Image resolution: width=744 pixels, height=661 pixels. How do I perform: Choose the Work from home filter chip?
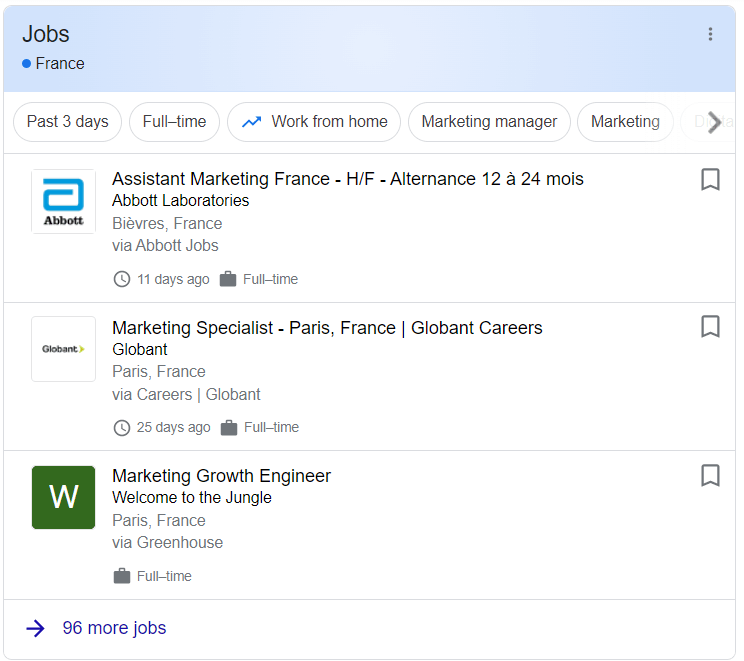coord(314,122)
